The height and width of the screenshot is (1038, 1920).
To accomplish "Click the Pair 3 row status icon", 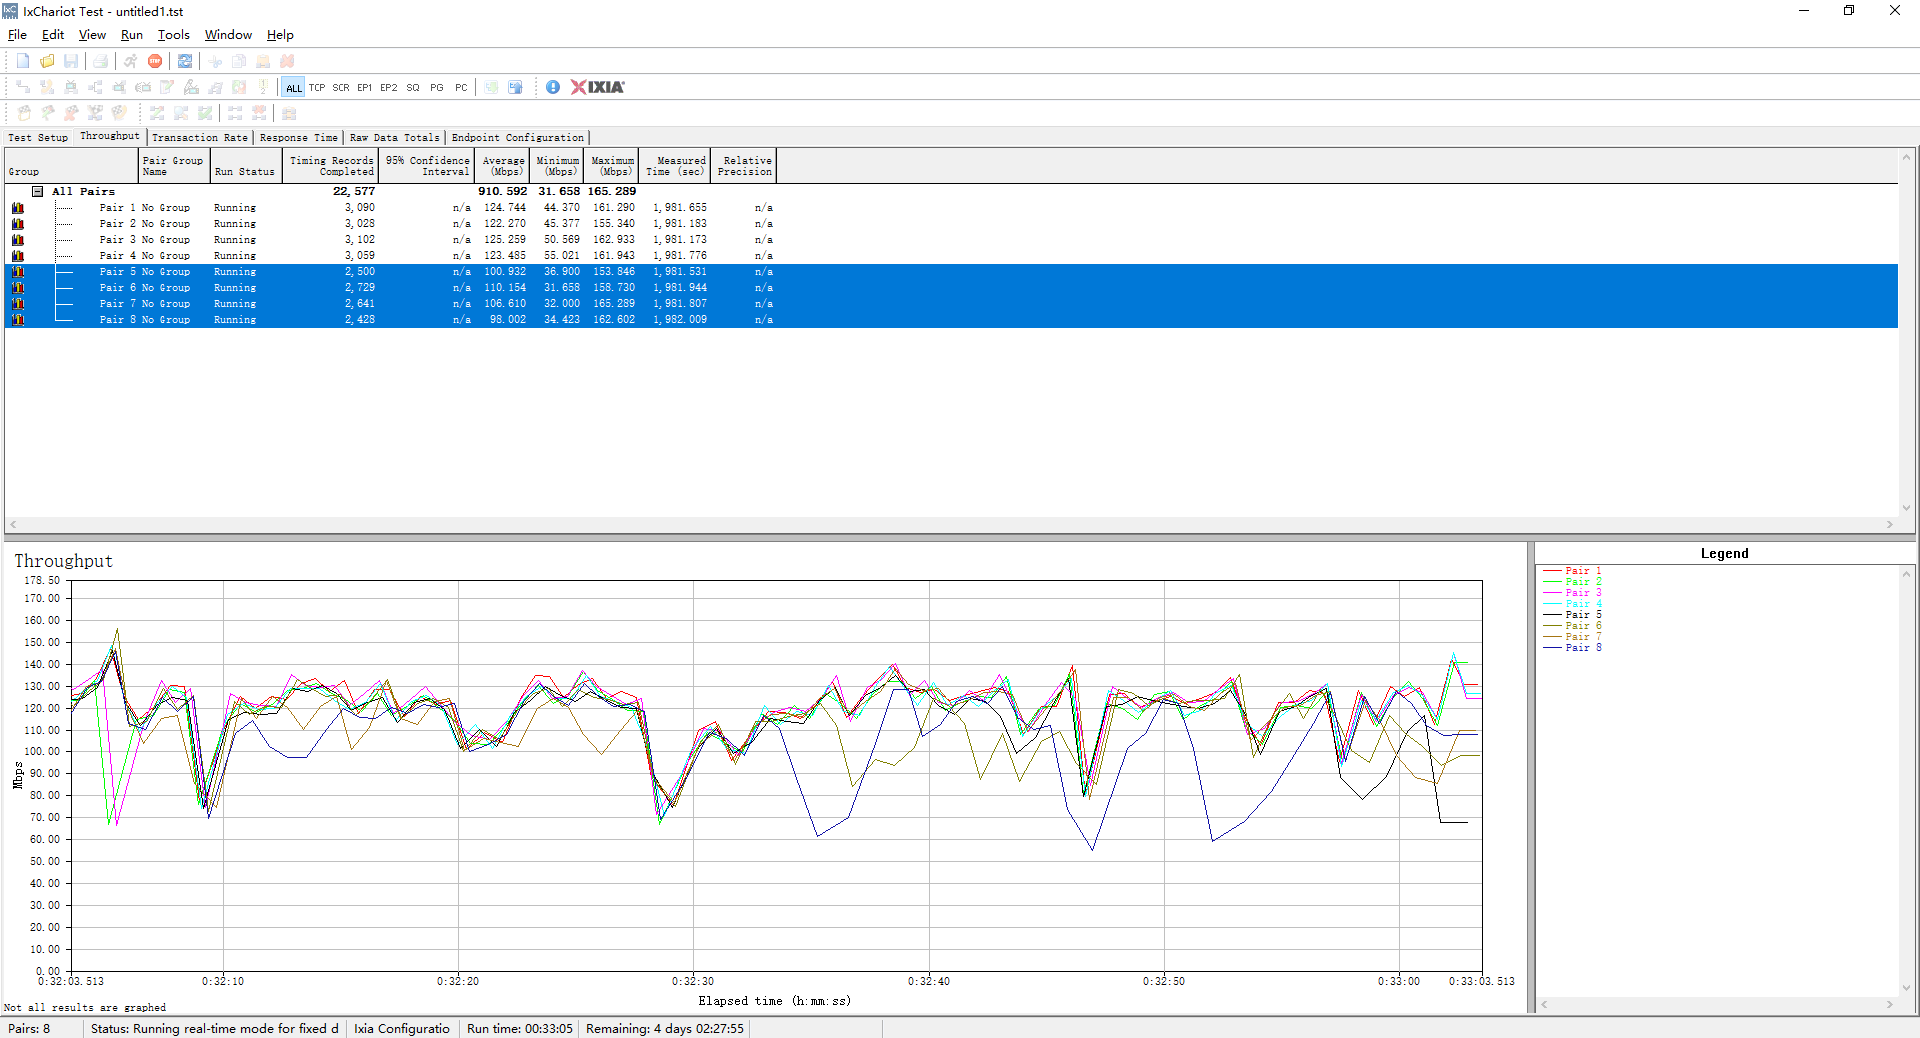I will coord(18,240).
